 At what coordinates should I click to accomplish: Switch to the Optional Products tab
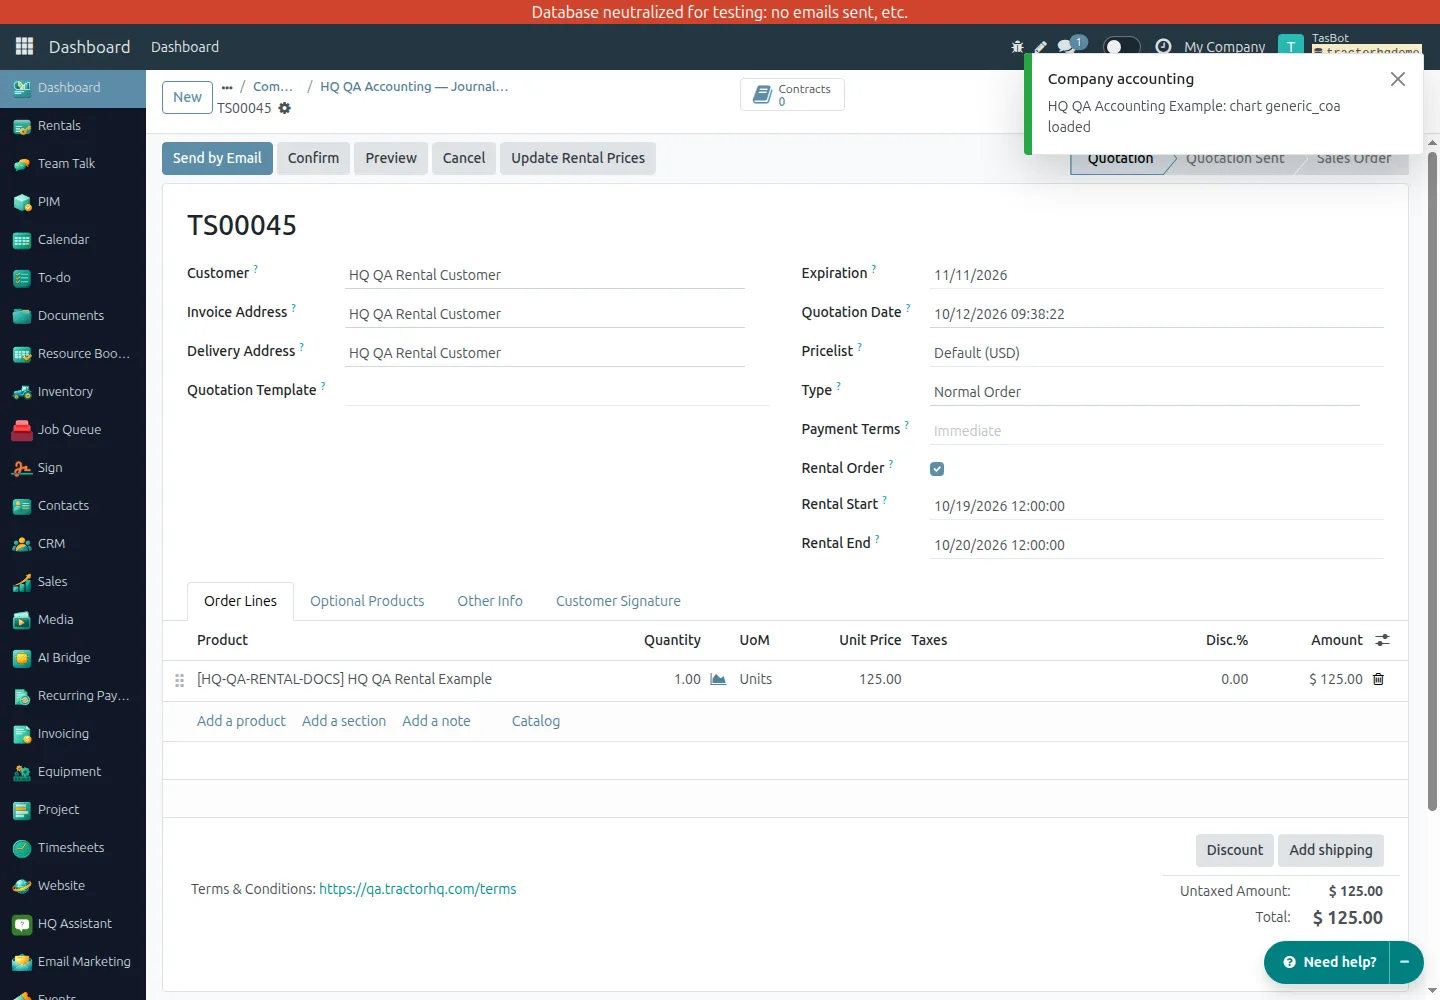(x=367, y=601)
